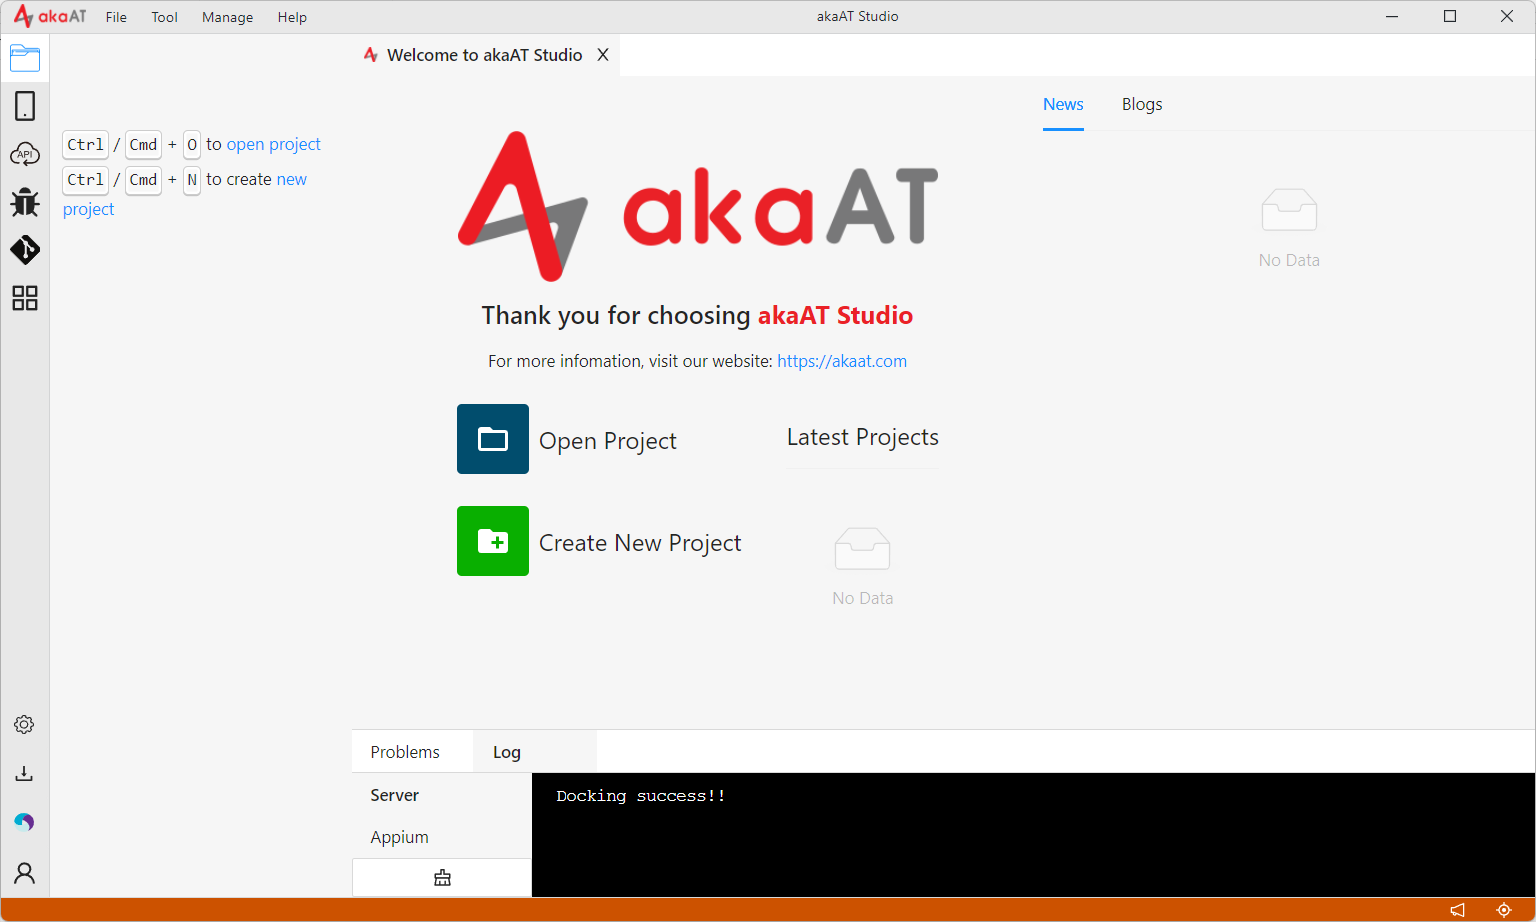Click the blue Open Project folder icon
Viewport: 1536px width, 922px height.
(493, 439)
